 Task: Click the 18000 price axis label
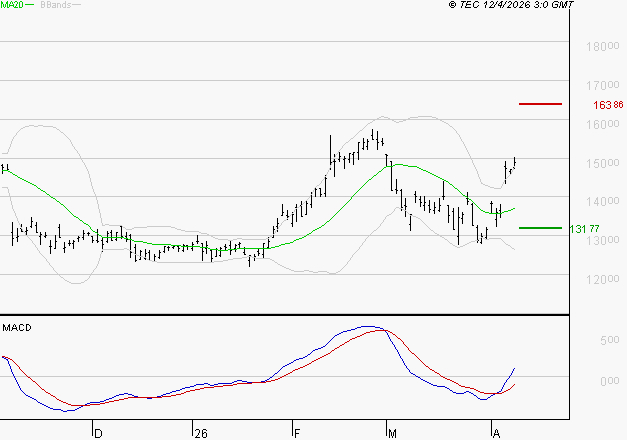(x=600, y=46)
